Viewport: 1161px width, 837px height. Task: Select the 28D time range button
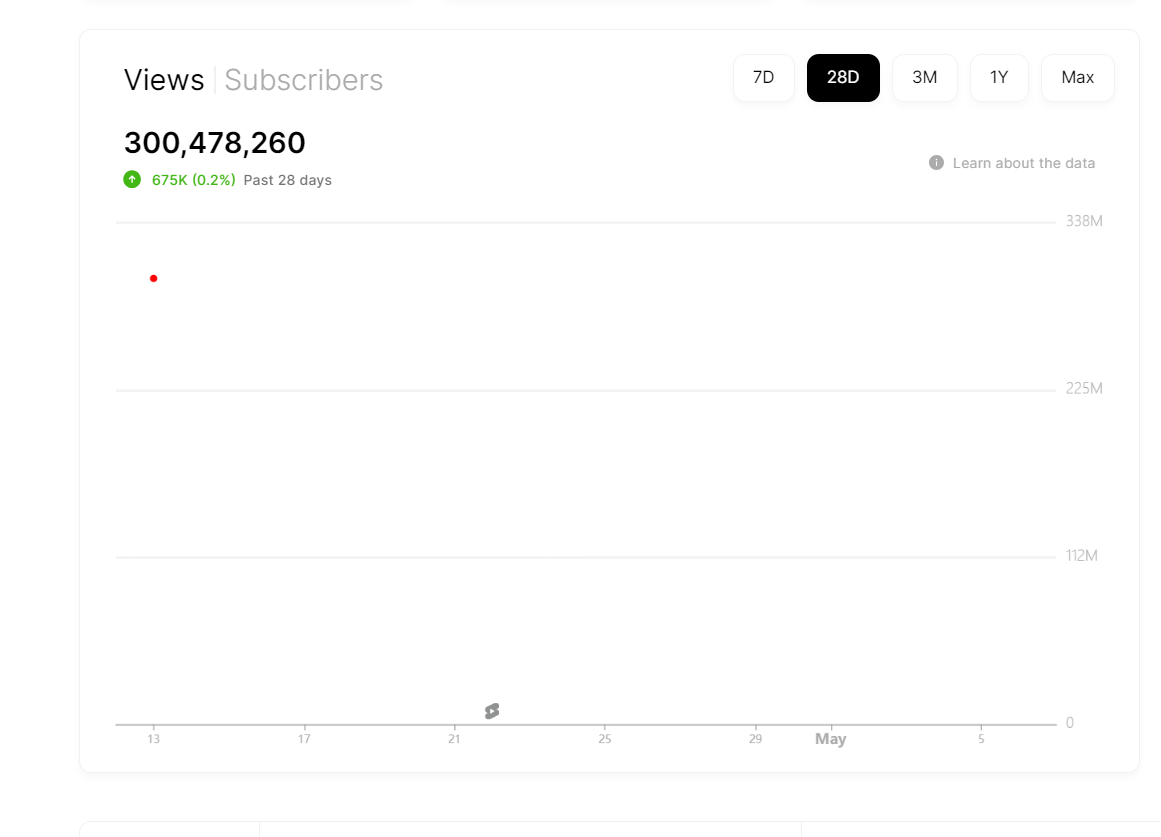843,78
